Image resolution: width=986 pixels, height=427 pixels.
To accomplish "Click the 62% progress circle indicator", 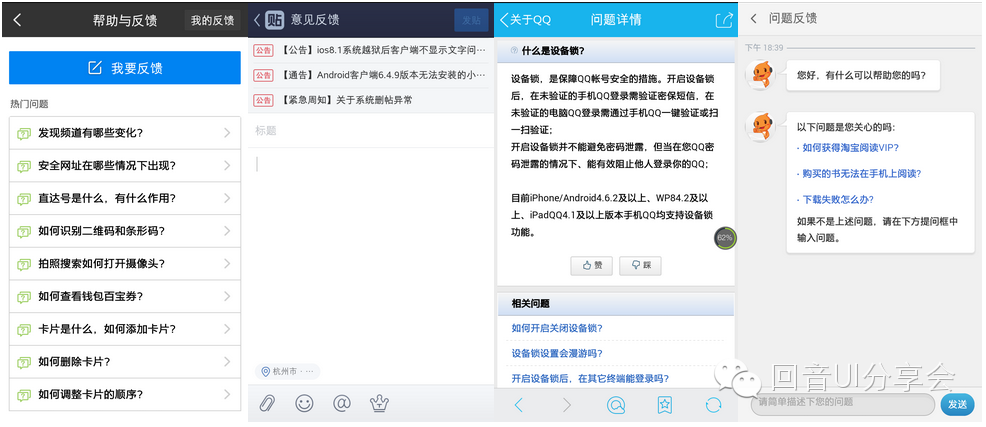I will tap(724, 238).
